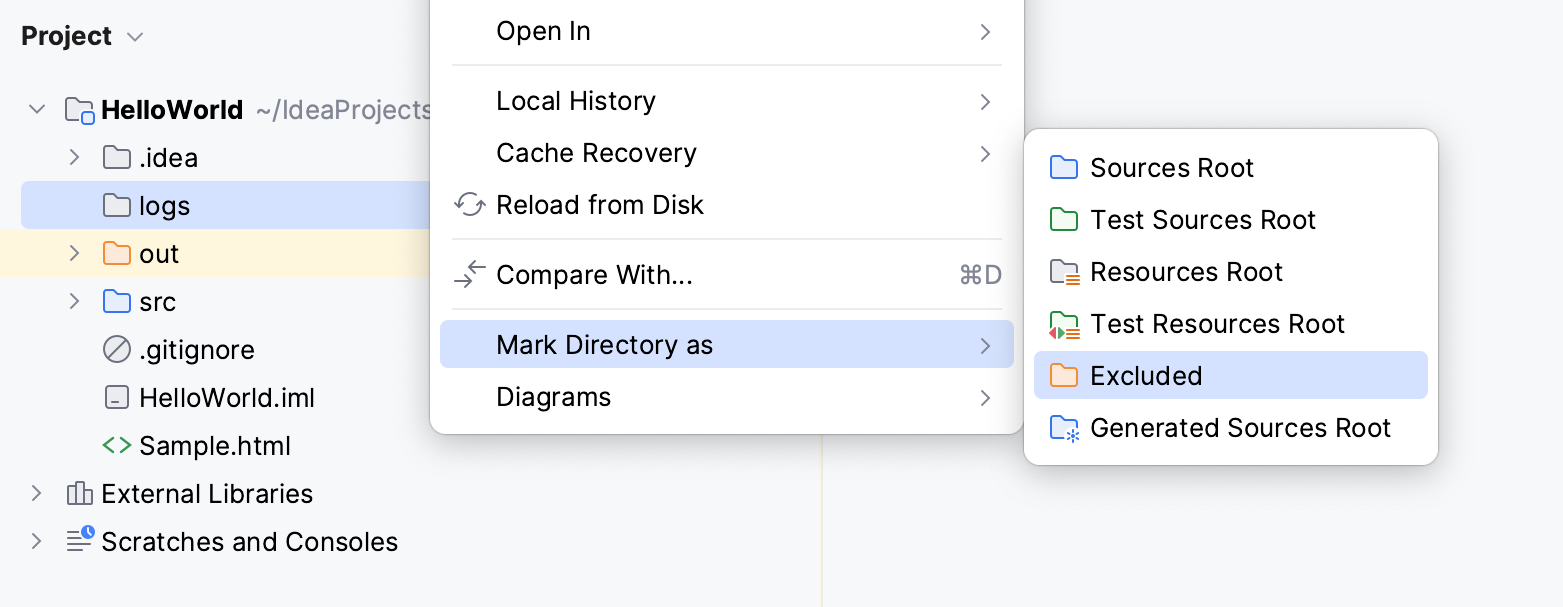1563x607 pixels.
Task: Open the Diagrams menu item
Action: click(553, 396)
